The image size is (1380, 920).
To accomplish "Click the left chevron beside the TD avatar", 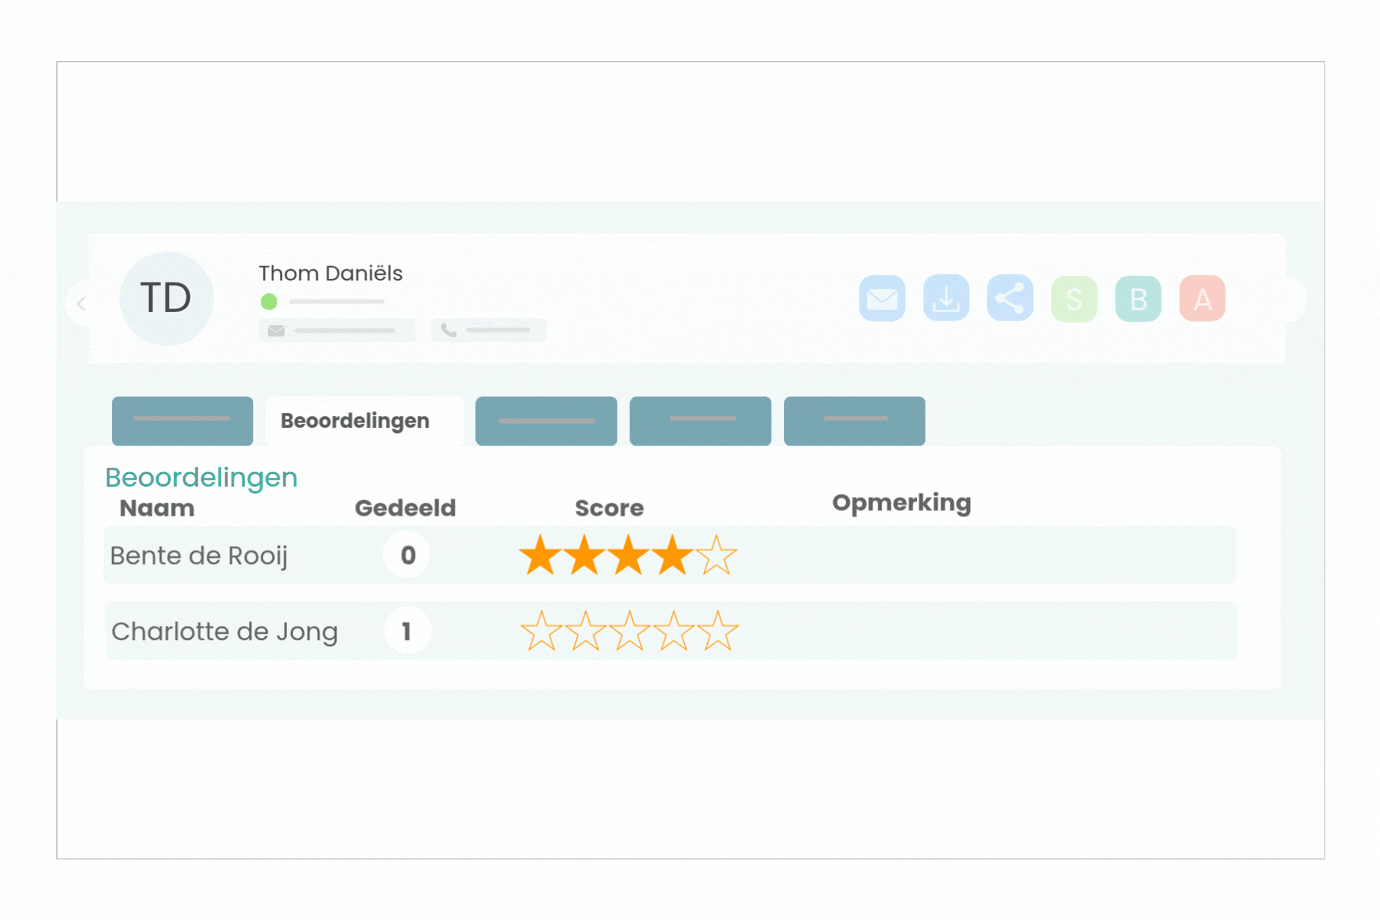I will 82,303.
